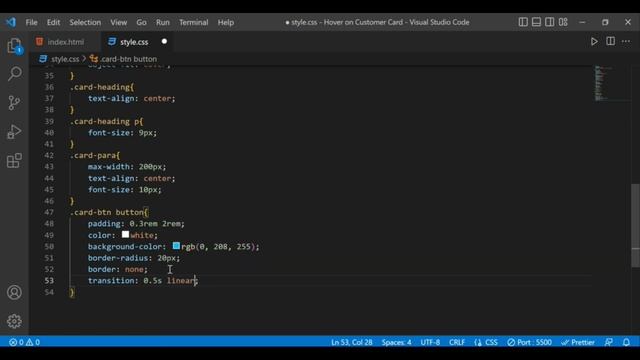Viewport: 640px width, 360px height.
Task: Click the Port : 5500 Live Server item
Action: pos(529,342)
